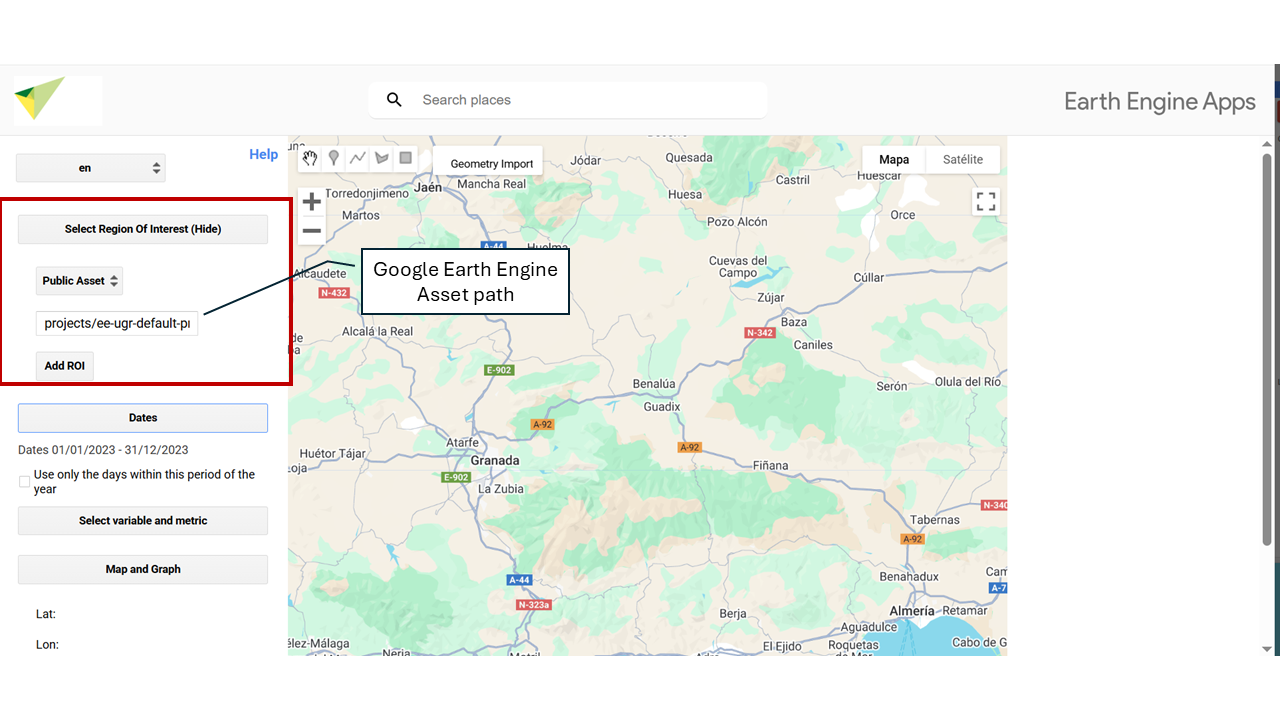1280x720 pixels.
Task: Pick the polygon shape drawing tool
Action: [x=382, y=158]
